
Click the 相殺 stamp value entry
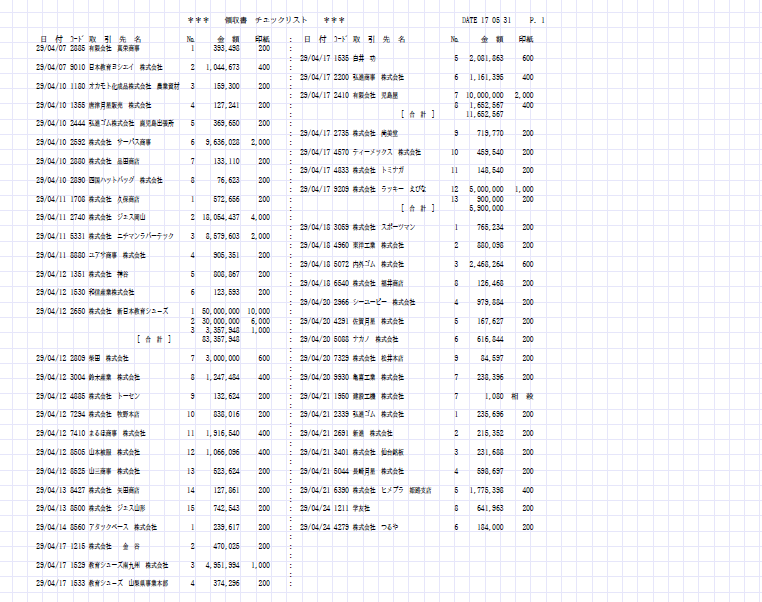(521, 396)
